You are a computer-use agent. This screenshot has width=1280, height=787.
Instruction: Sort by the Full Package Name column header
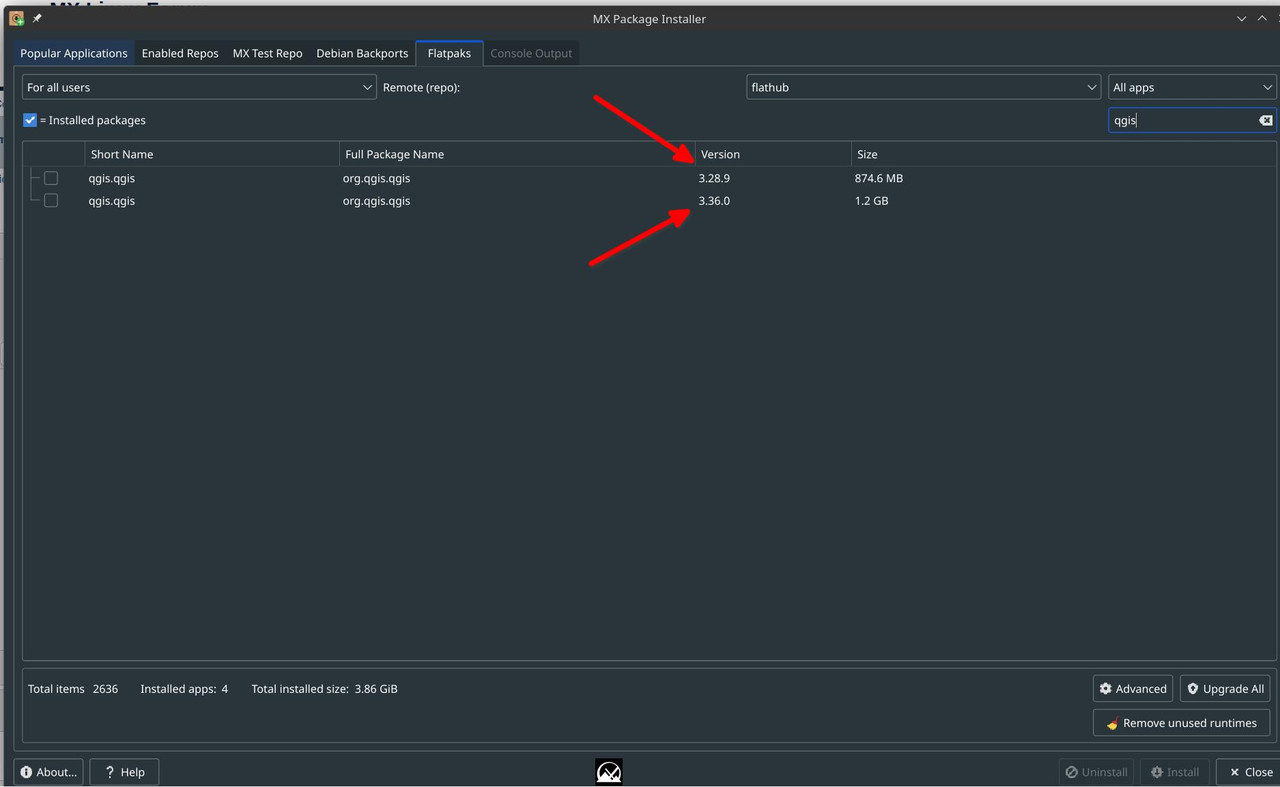tap(517, 154)
